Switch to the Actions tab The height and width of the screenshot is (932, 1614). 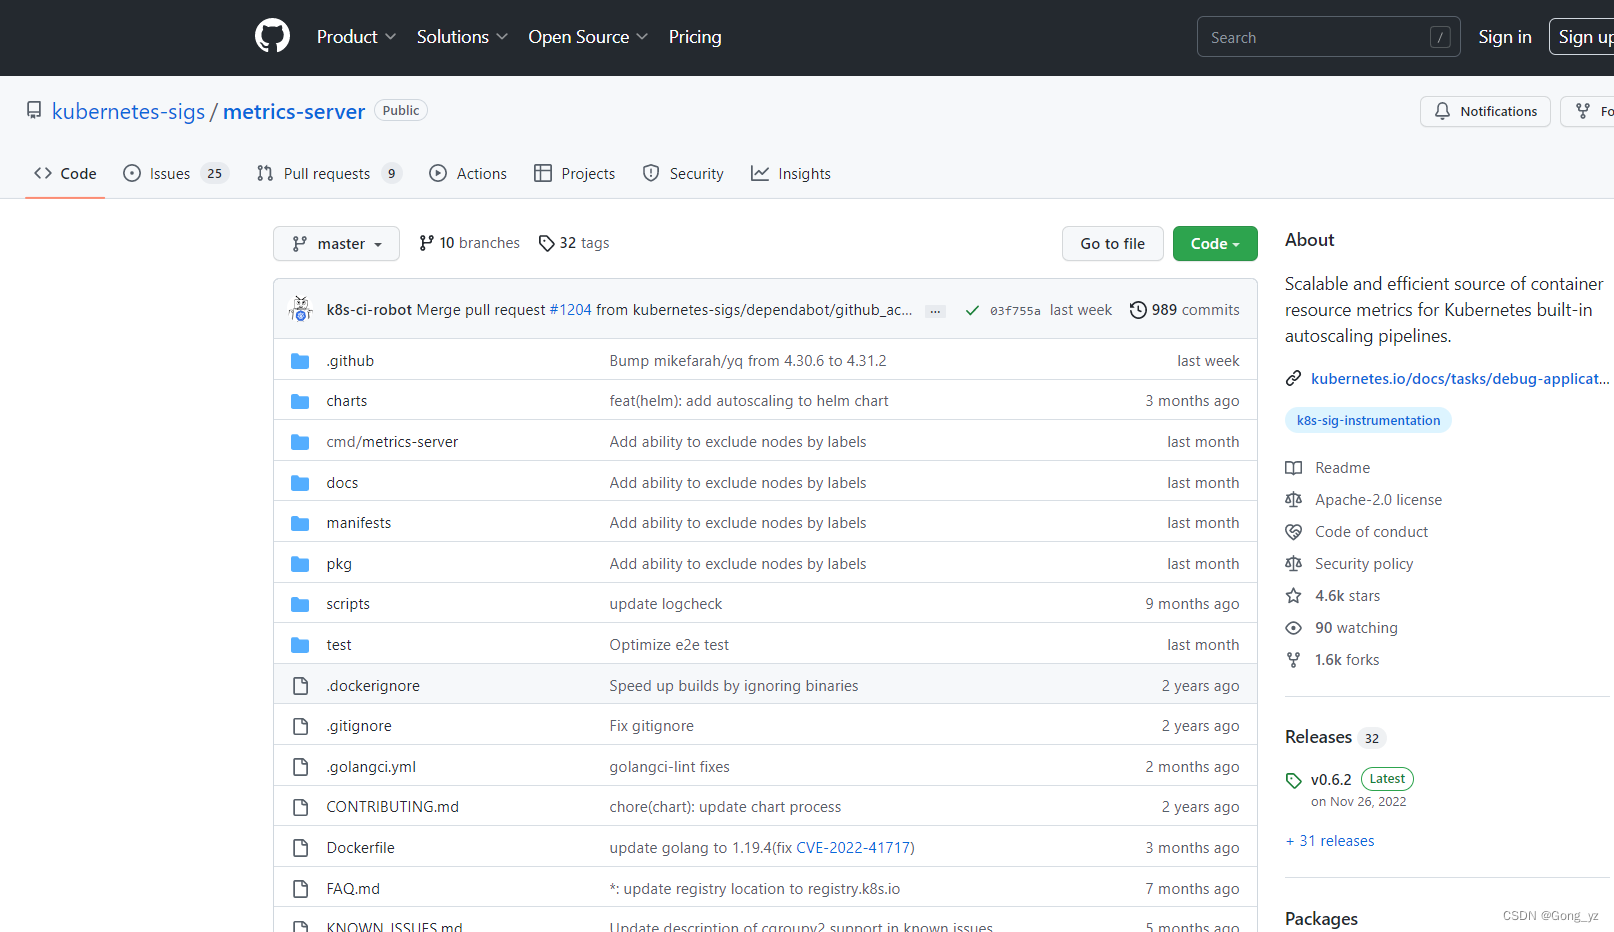pyautogui.click(x=468, y=173)
